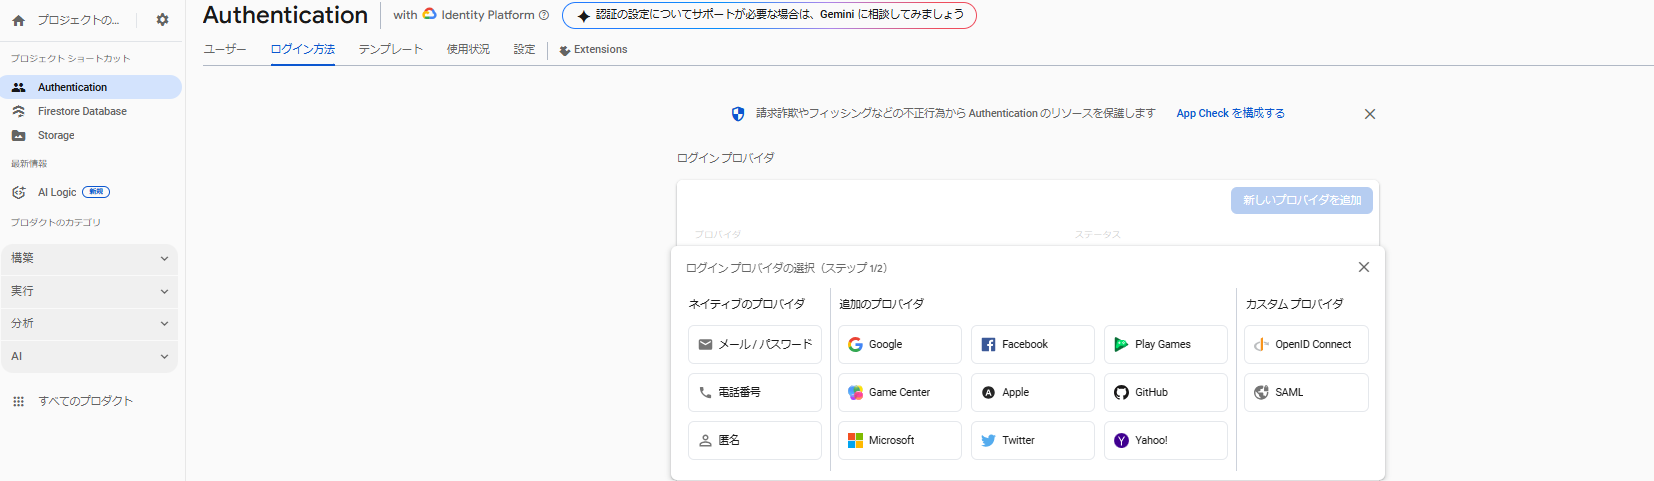1654x481 pixels.
Task: Click the GitHub logo icon
Action: pos(1121,392)
